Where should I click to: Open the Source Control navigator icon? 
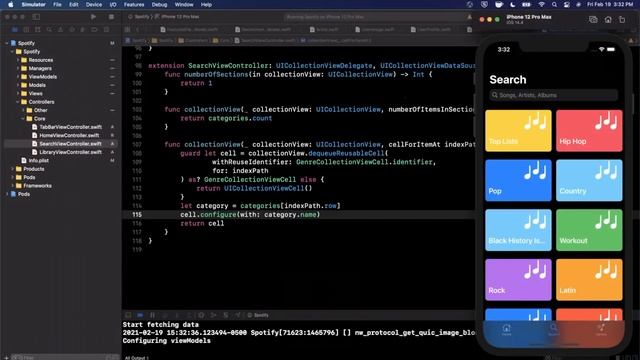click(x=26, y=30)
